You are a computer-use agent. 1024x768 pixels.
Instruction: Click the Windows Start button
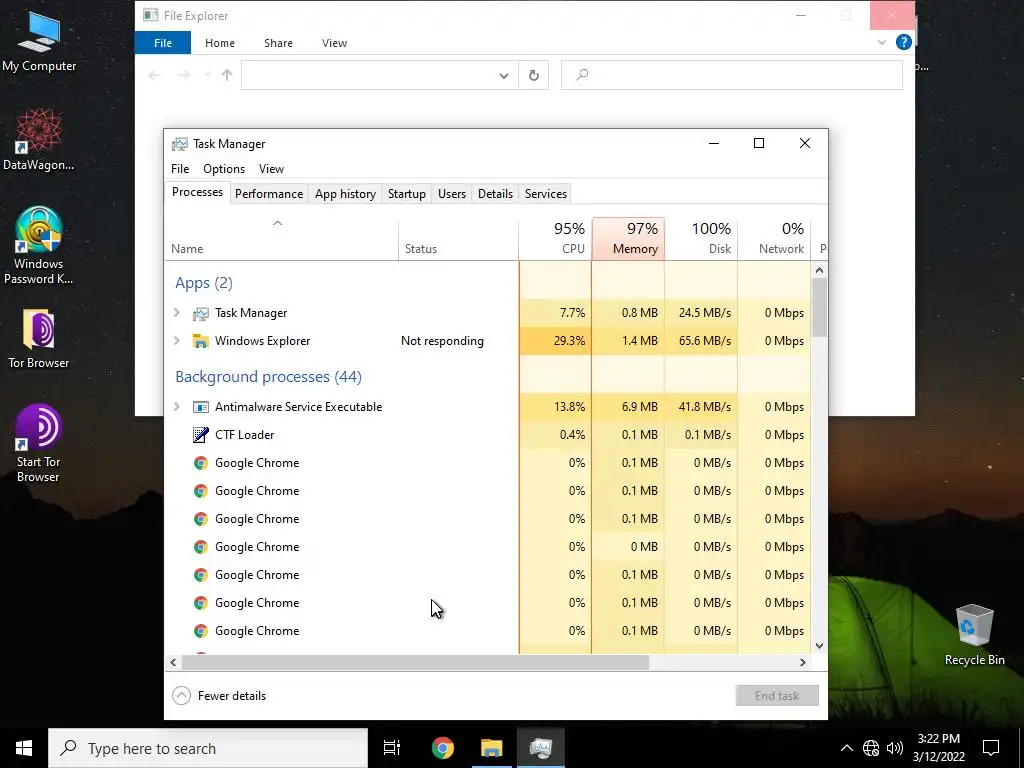(x=24, y=748)
